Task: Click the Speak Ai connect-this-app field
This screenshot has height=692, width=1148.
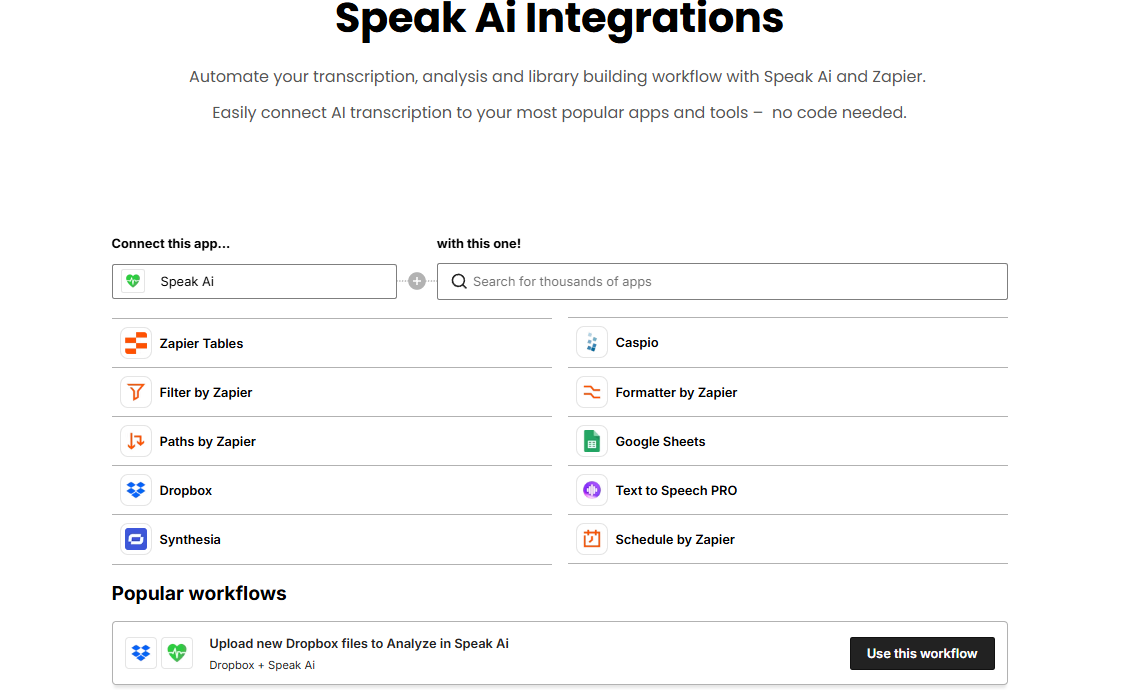Action: click(254, 281)
